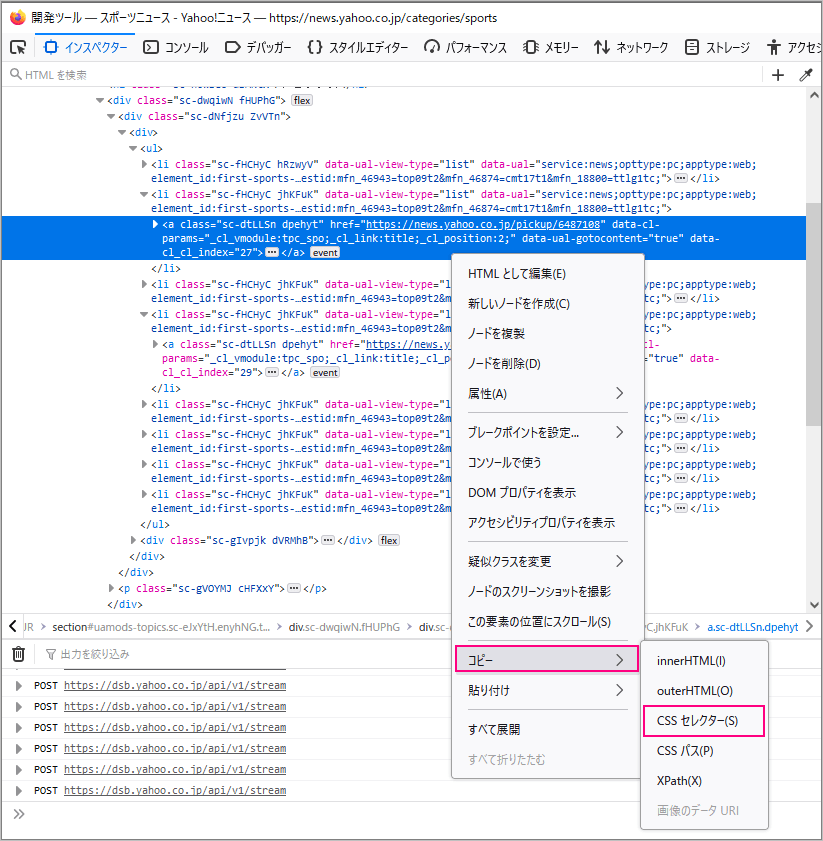Expand the selected anchor node with index 27
Image resolution: width=823 pixels, height=841 pixels.
(x=155, y=224)
